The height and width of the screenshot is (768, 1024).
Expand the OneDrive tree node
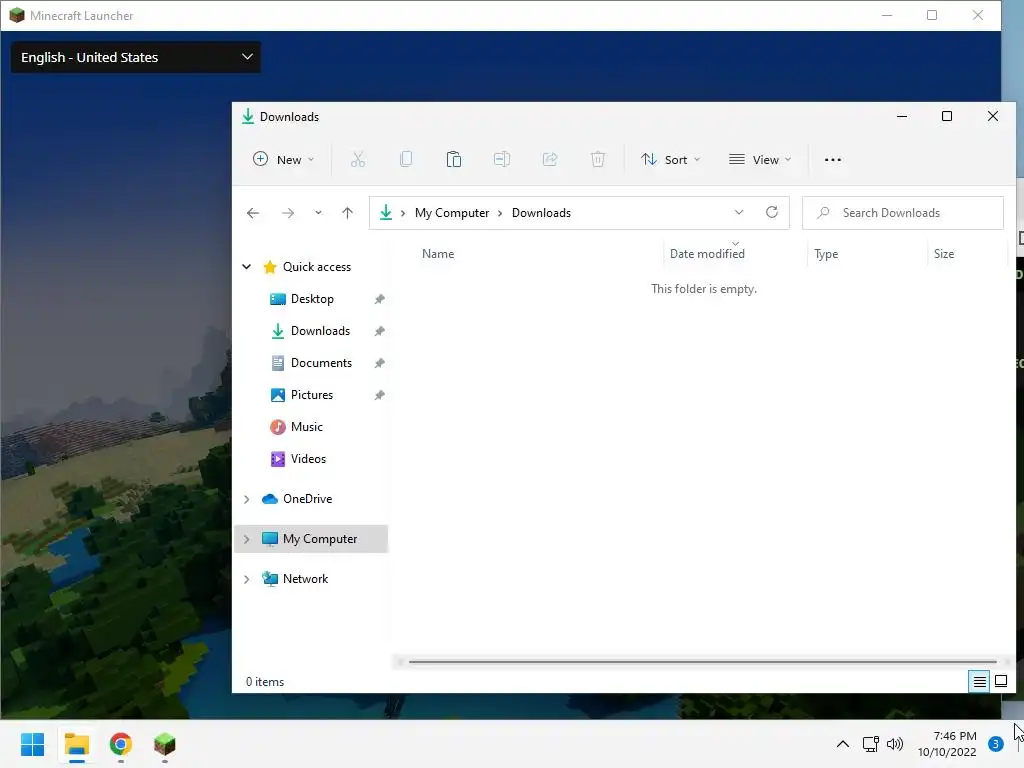[x=247, y=499]
